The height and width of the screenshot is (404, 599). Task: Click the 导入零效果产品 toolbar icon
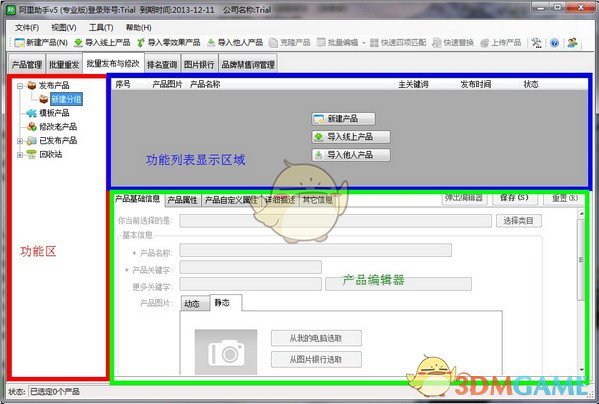[141, 42]
